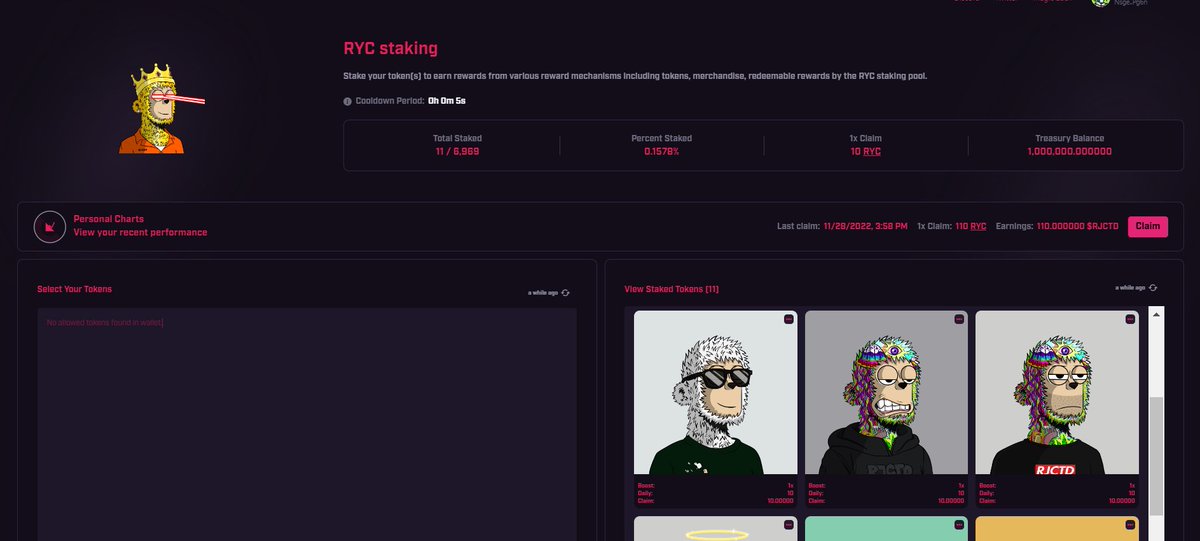Click 'a while ago' in View Staked Tokens panel
This screenshot has height=541, width=1200.
pos(1130,288)
